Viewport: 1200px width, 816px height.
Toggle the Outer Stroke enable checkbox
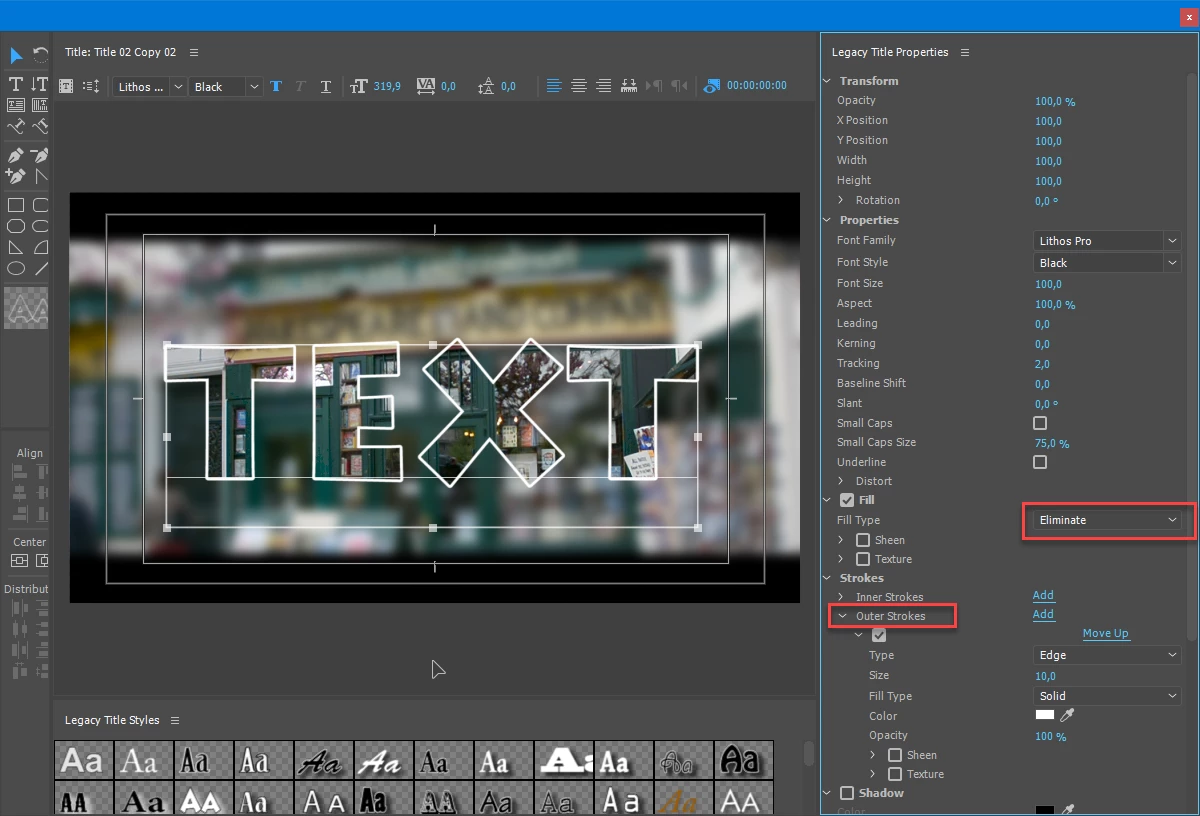point(879,635)
